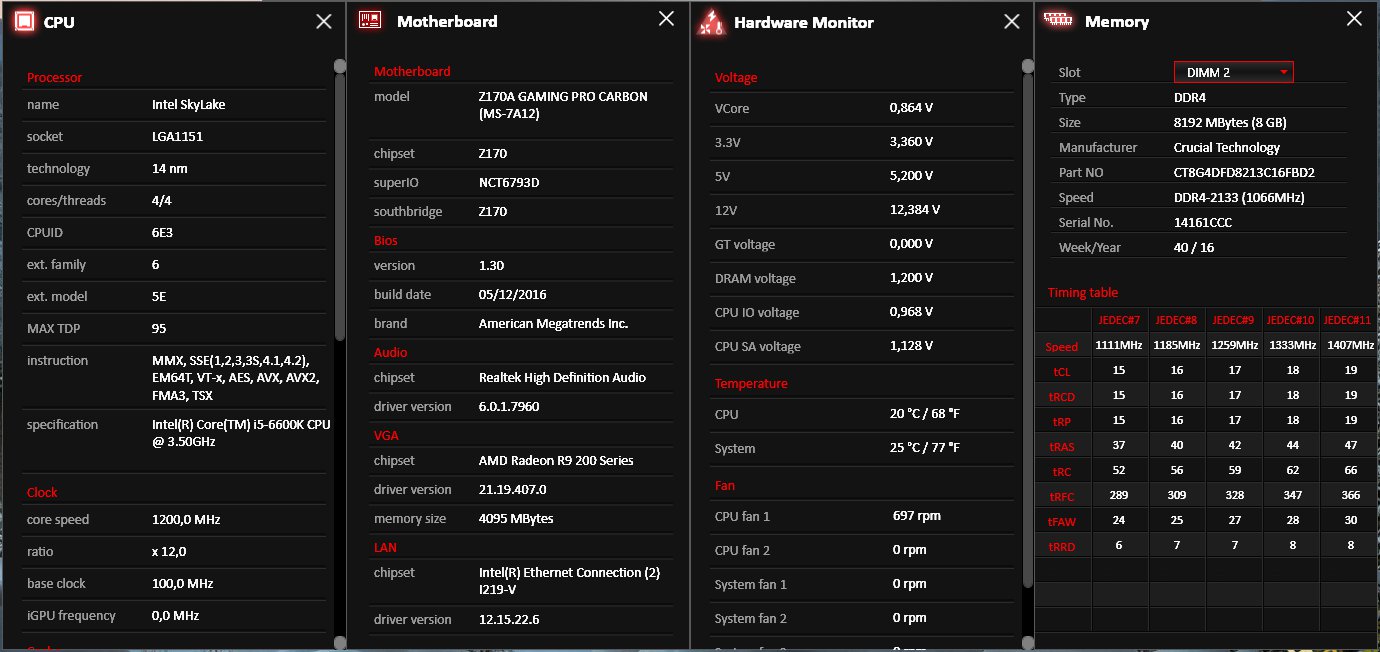Select the JEDEC#9 timing column header
Viewport: 1380px width, 652px height.
pyautogui.click(x=1233, y=320)
